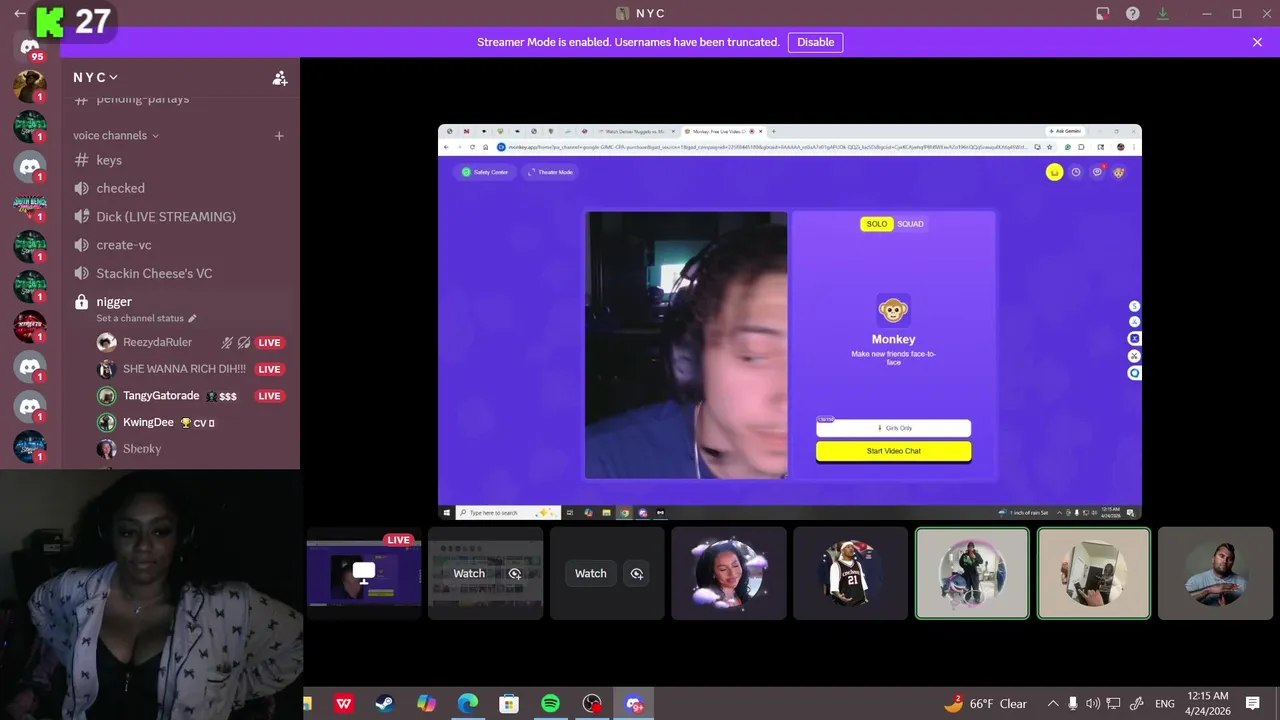
Task: Open Discord direct messages home icon
Action: tap(30, 47)
